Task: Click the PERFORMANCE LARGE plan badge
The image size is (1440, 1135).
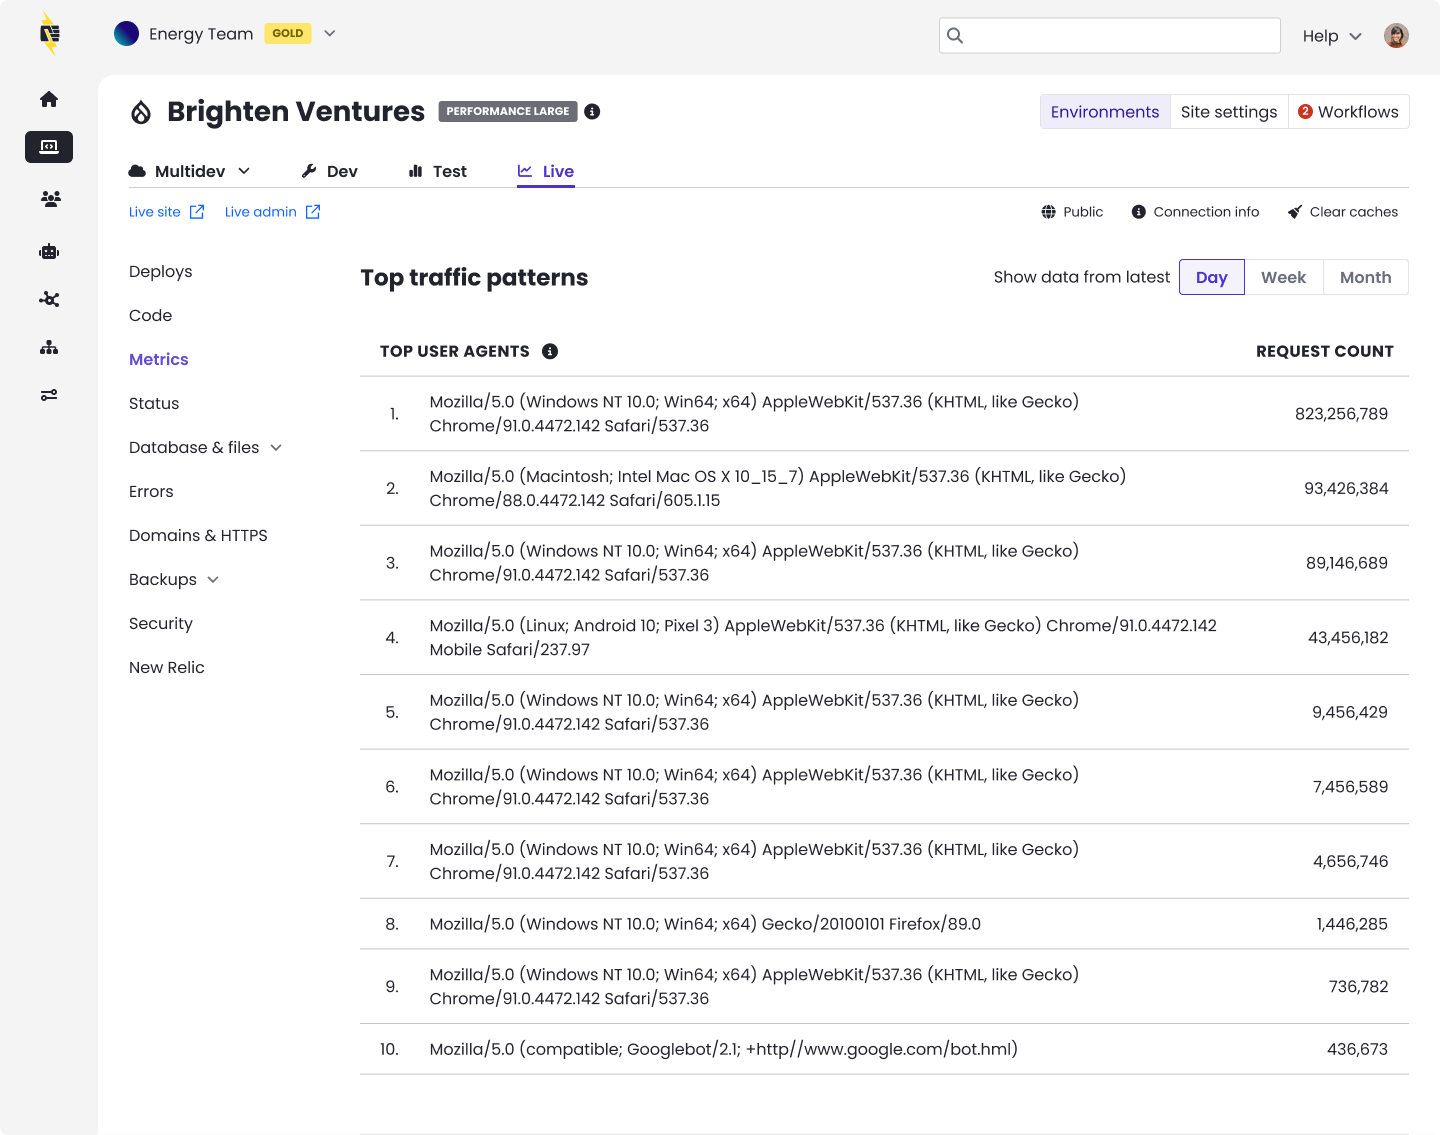Action: pyautogui.click(x=508, y=111)
